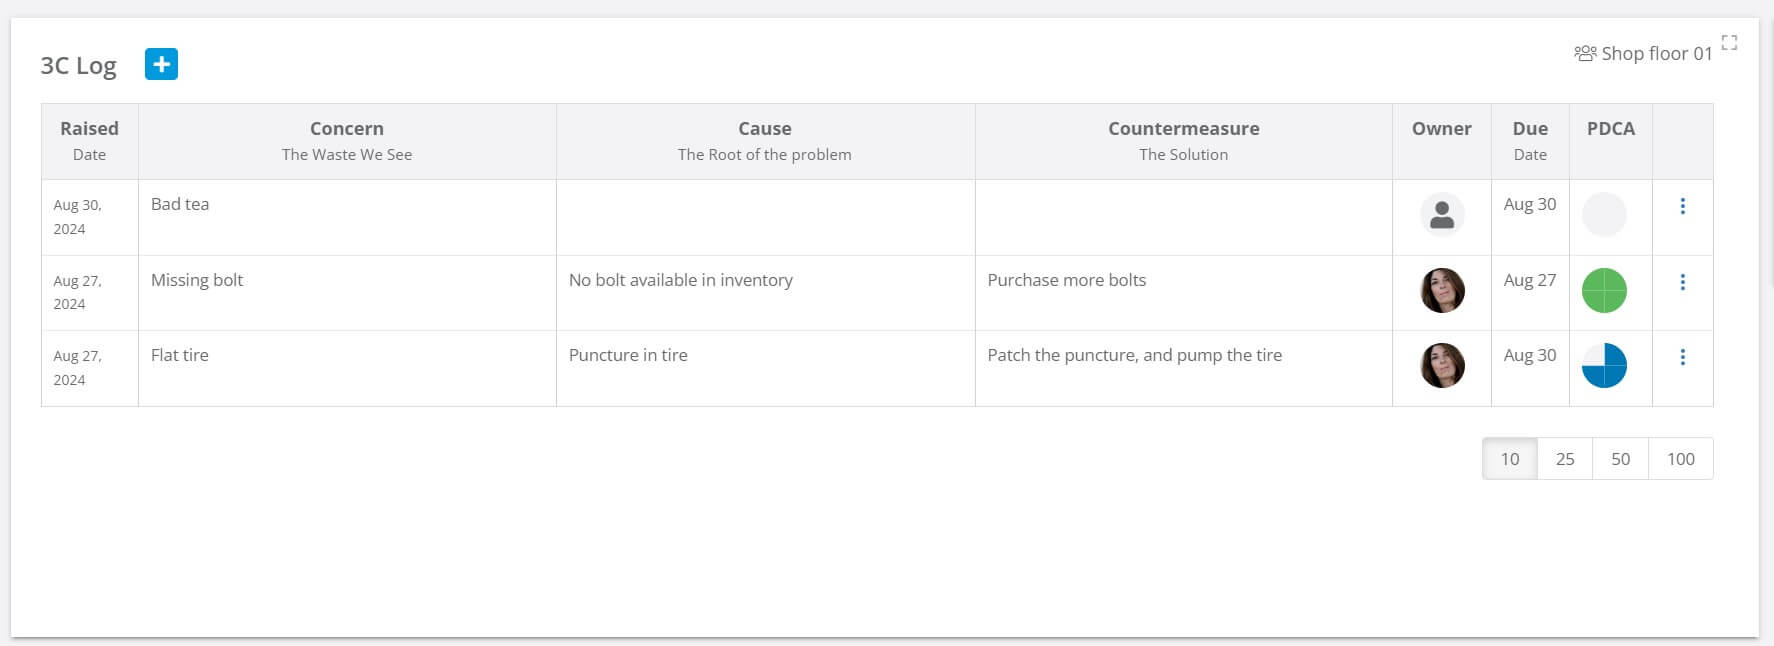Click the empty PDCA circle for Bad tea
This screenshot has height=646, width=1774.
[1605, 216]
